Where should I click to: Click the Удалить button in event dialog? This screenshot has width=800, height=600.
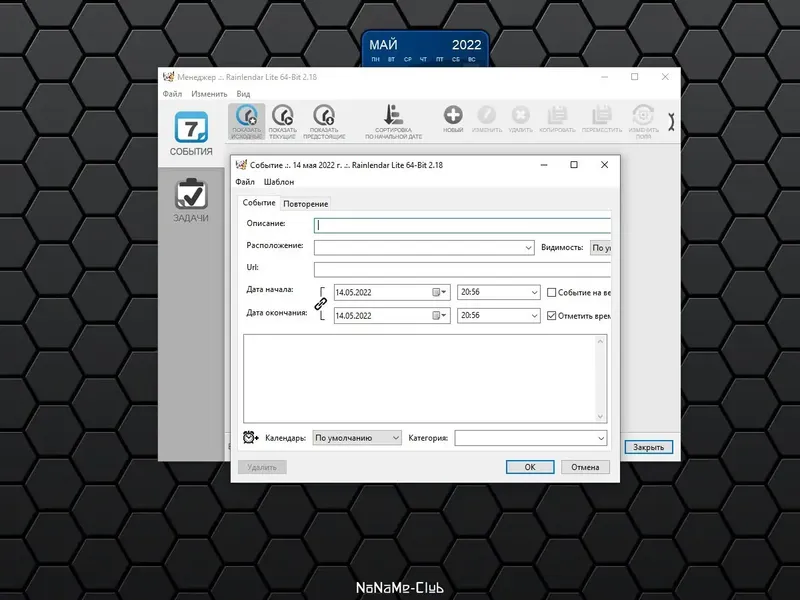tap(262, 467)
